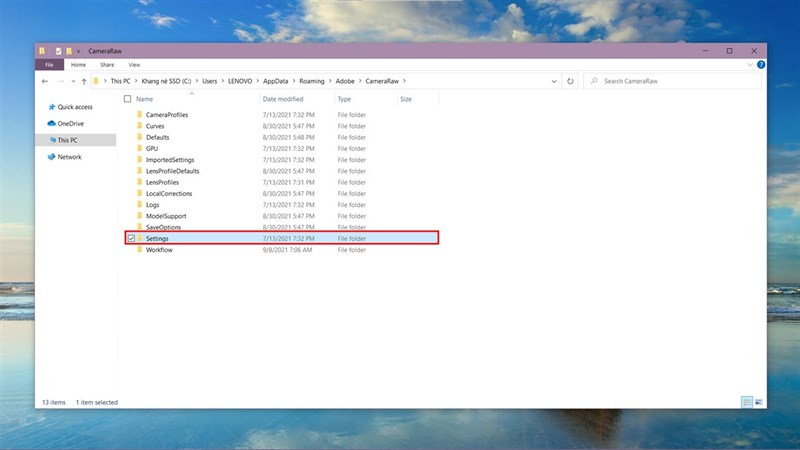Click the Workflow folder icon

pos(139,249)
